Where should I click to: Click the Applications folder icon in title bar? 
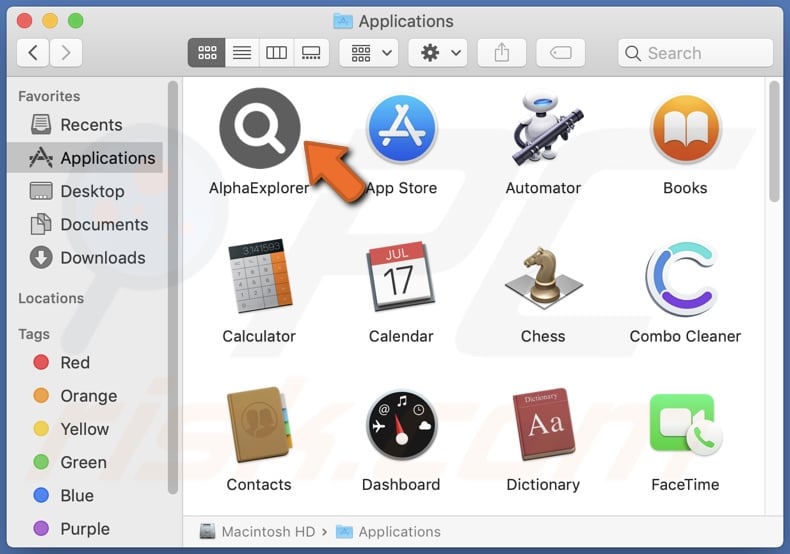(x=343, y=21)
